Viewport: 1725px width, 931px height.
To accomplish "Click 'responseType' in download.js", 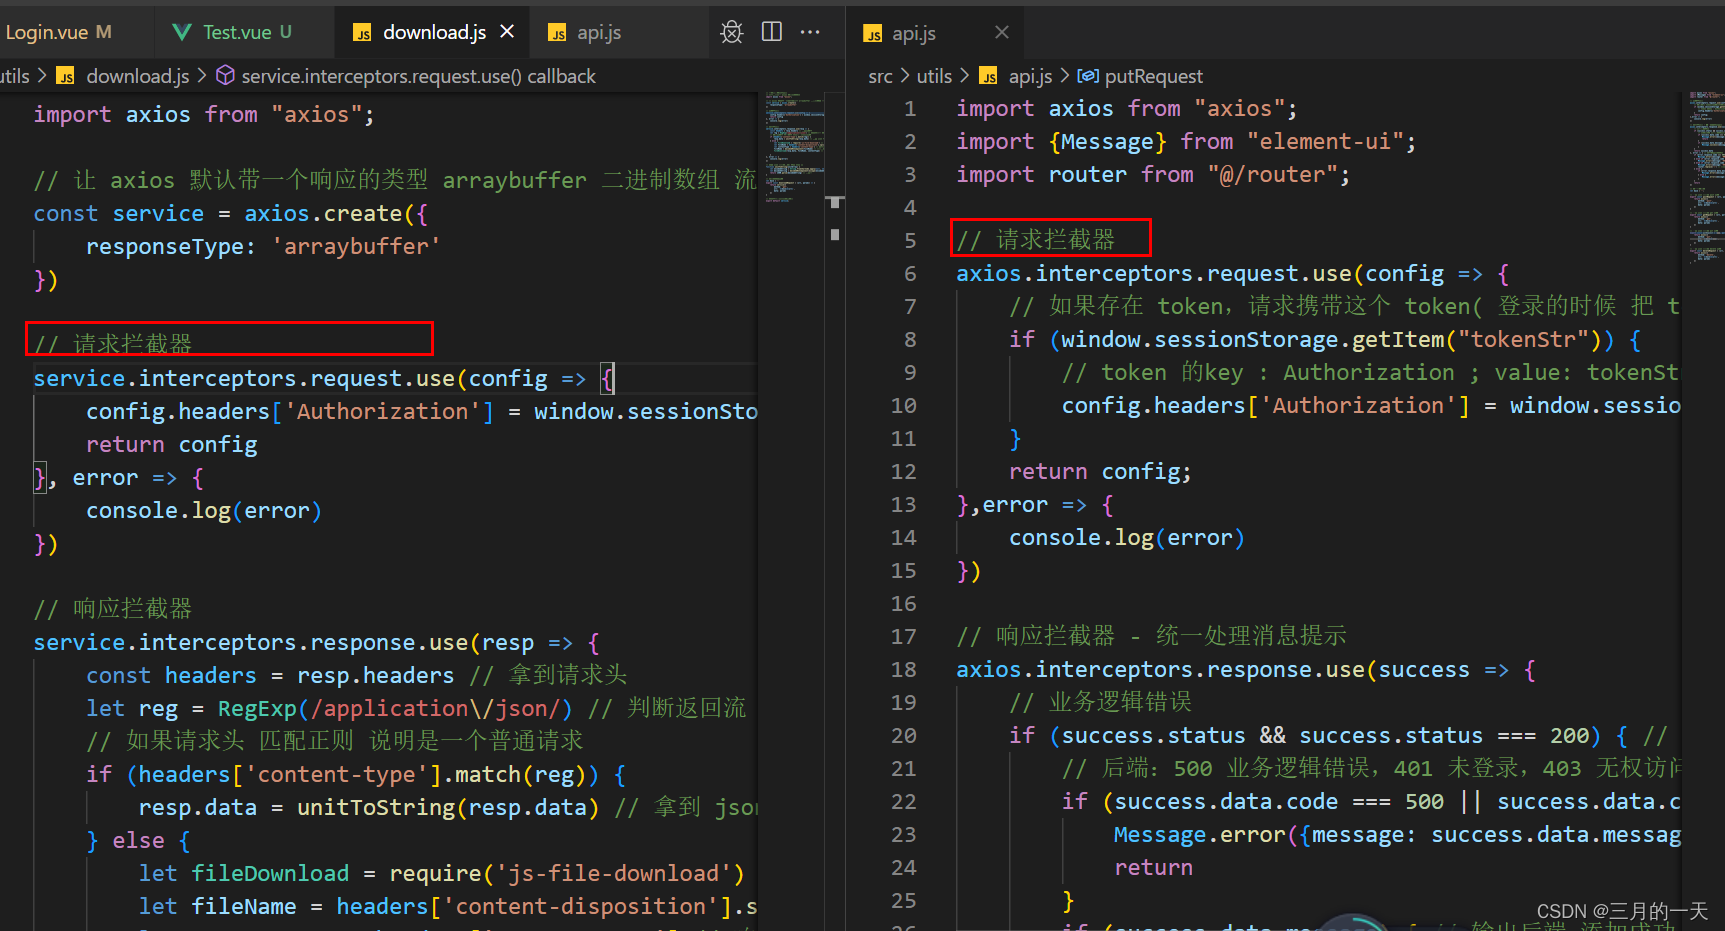I will coord(164,246).
